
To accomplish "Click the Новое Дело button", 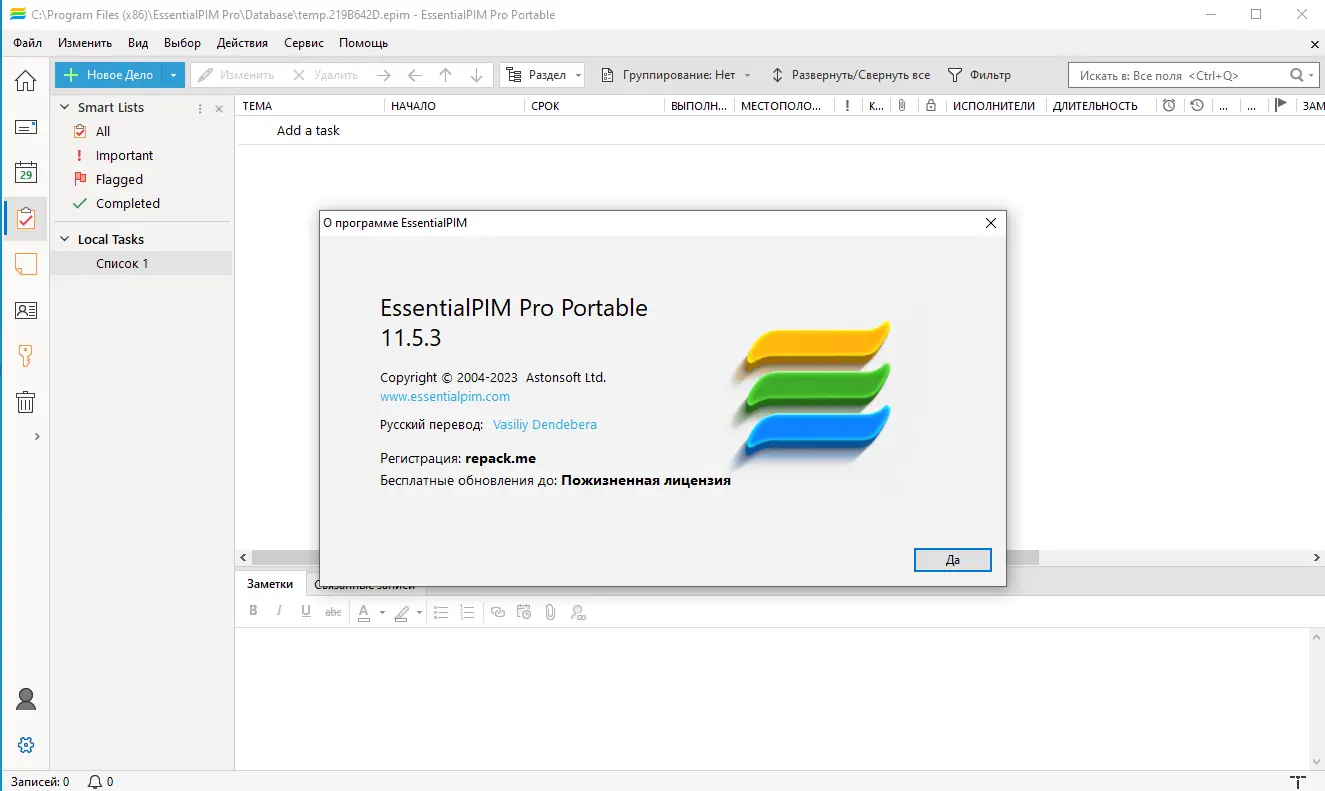I will [x=108, y=75].
